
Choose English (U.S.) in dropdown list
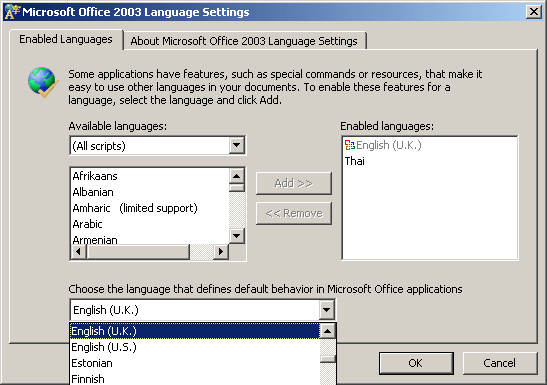(x=195, y=347)
